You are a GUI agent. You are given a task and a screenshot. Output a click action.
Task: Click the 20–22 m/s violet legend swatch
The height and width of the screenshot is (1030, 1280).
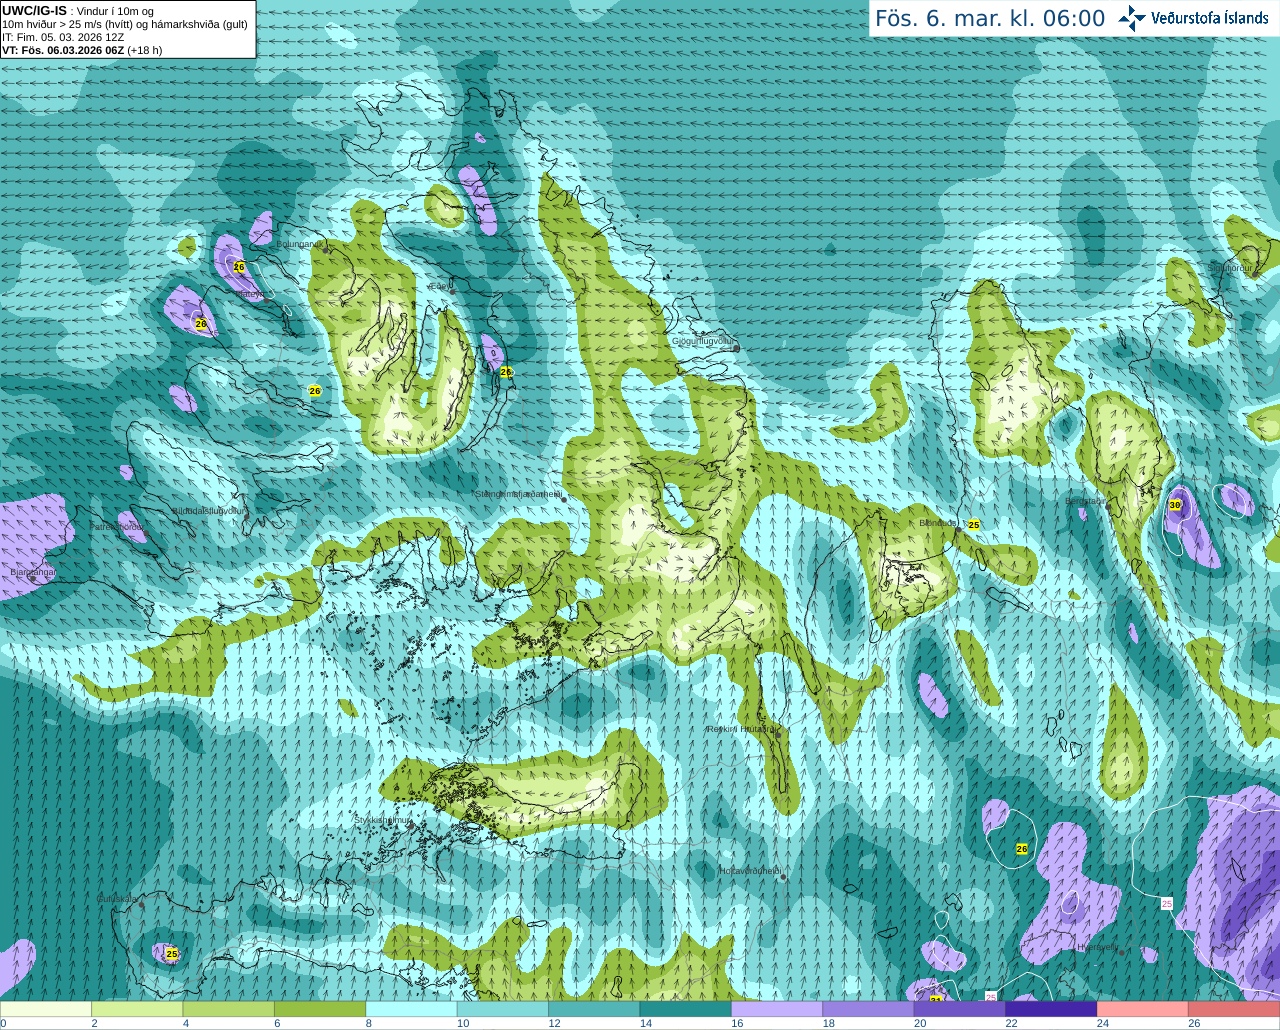[960, 1009]
